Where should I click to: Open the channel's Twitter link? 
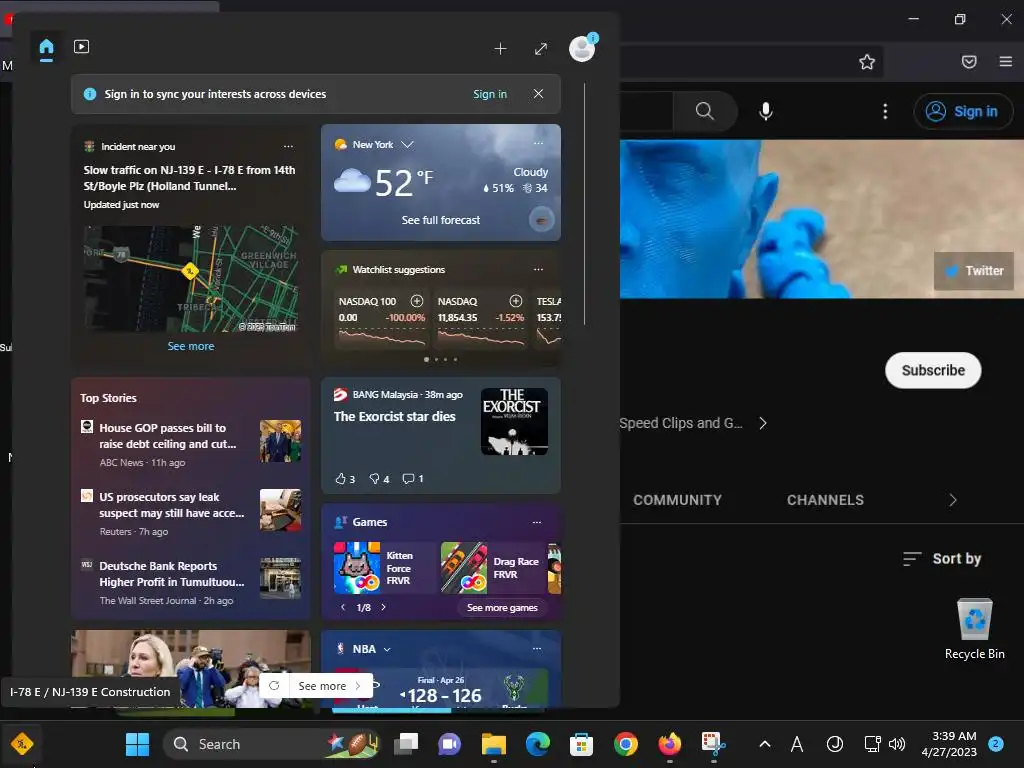pyautogui.click(x=974, y=271)
